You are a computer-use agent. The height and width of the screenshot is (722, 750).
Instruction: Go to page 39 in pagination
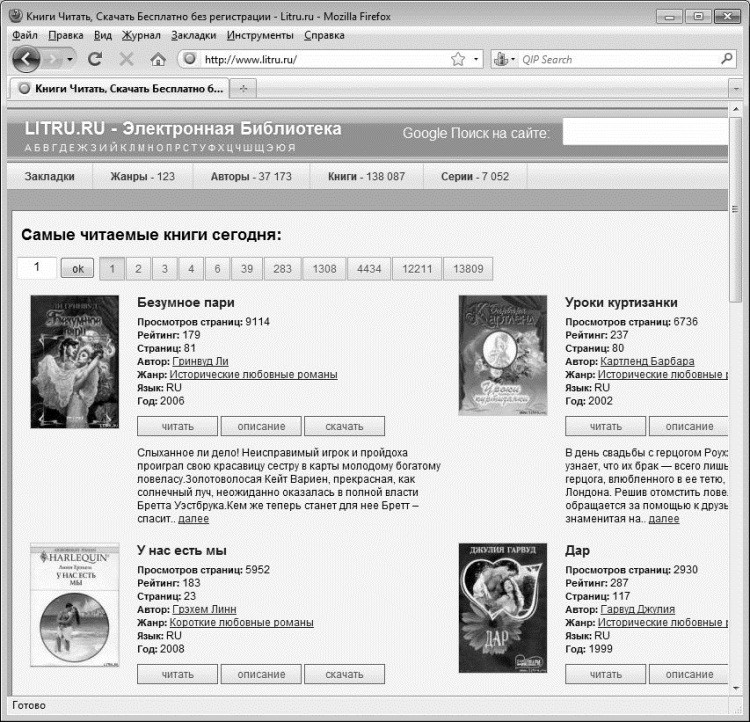(x=246, y=268)
